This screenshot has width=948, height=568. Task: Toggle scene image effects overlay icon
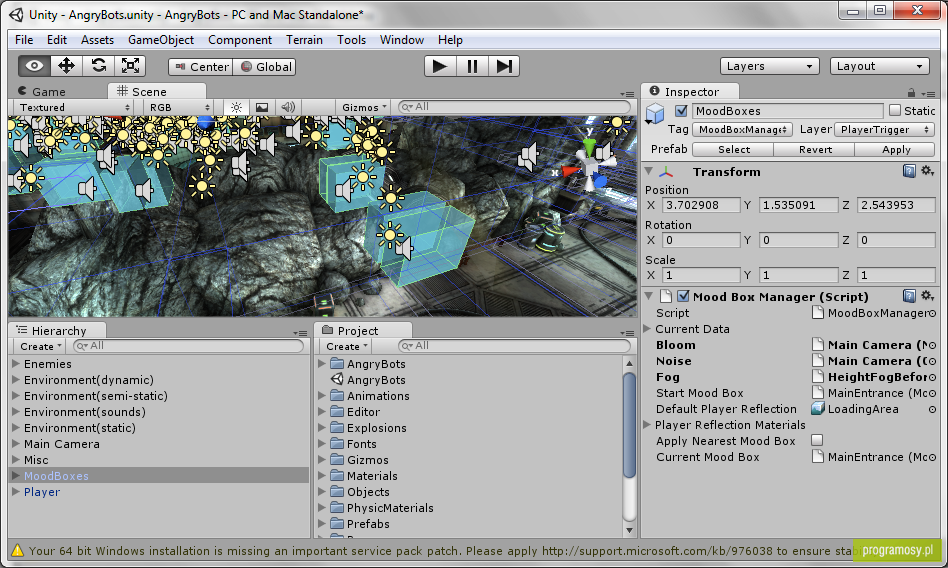coord(262,107)
